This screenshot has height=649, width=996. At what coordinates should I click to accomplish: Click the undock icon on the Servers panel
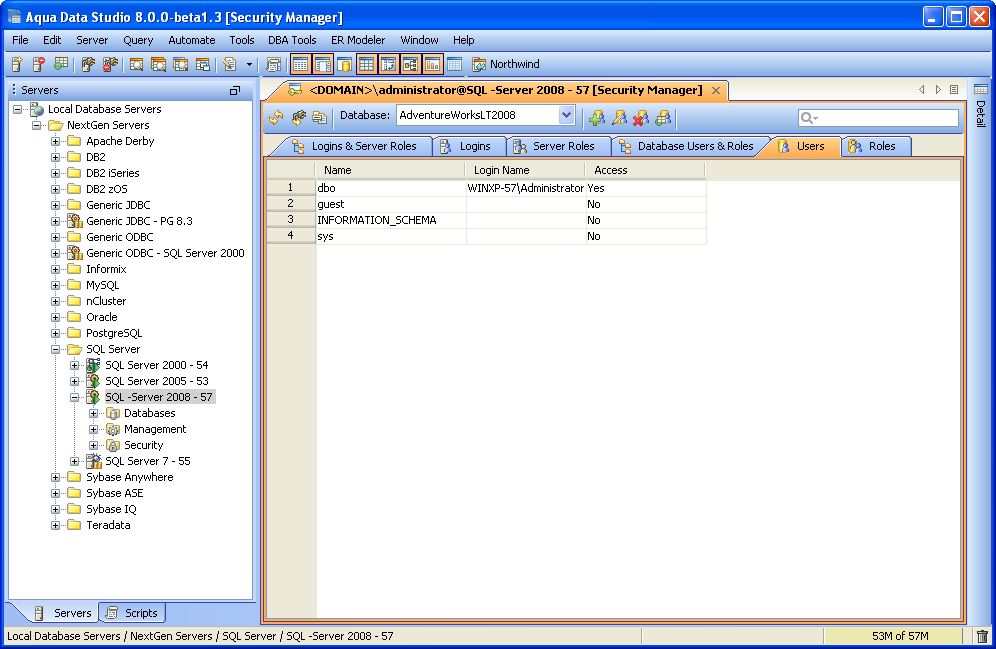[235, 91]
